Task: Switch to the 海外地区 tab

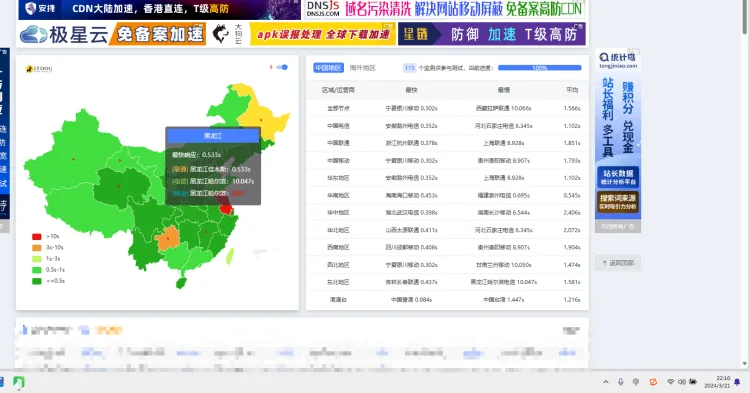Action: [362, 68]
